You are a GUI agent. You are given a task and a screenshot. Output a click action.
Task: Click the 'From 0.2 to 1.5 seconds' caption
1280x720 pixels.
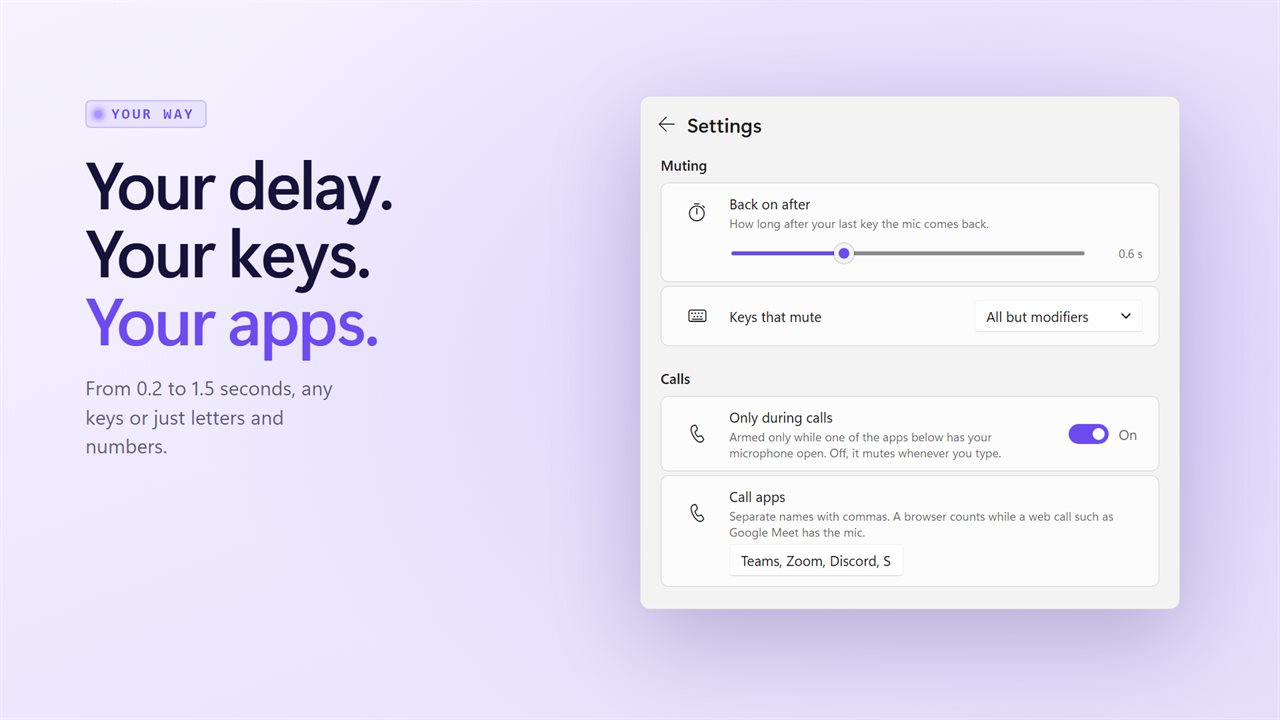coord(209,418)
